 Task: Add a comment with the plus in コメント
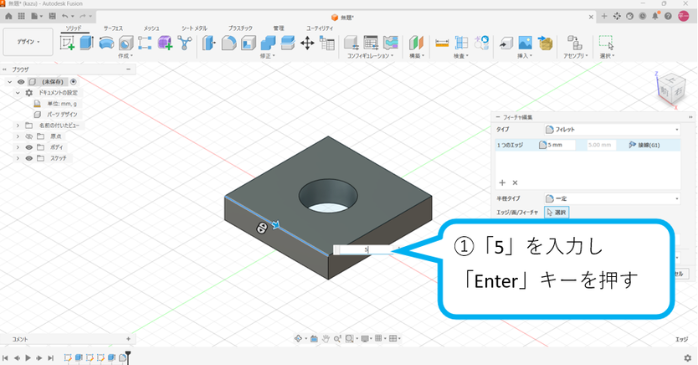coord(128,339)
